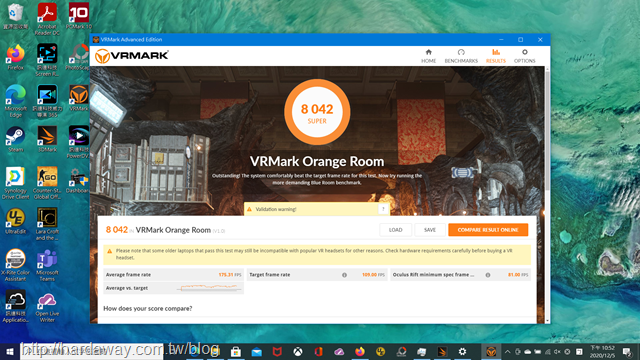Click the Oculus Rift minimum spec info icon

pyautogui.click(x=488, y=275)
